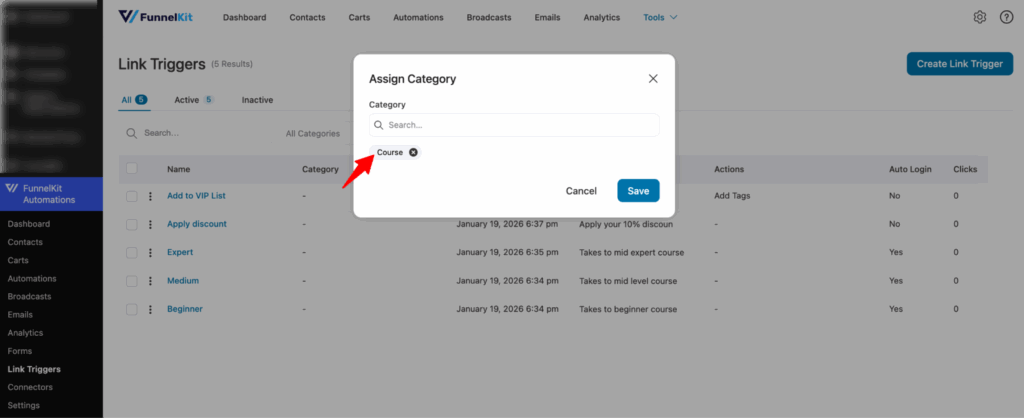
Task: Click the Save button in dialog
Action: pyautogui.click(x=638, y=191)
